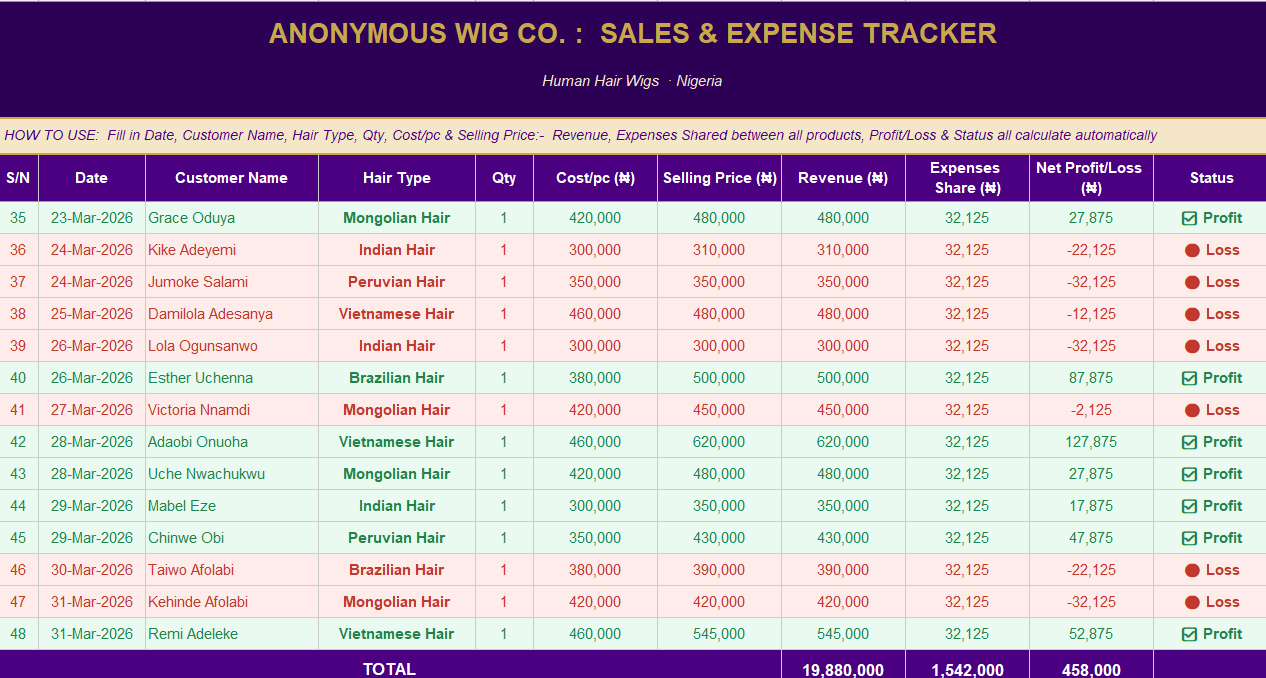Select the Hair Type column header
This screenshot has height=678, width=1266.
coord(397,178)
